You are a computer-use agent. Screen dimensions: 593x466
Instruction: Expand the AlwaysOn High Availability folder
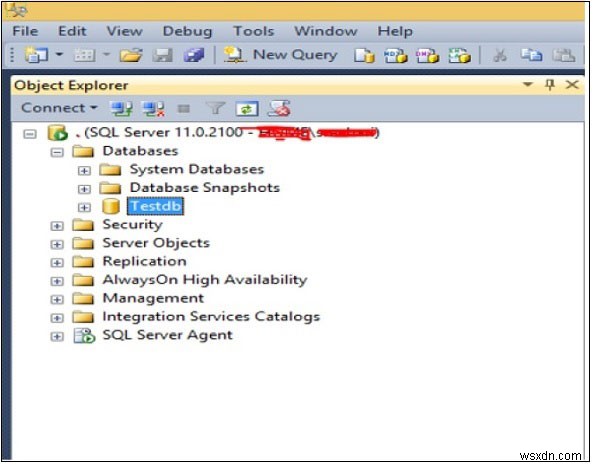tap(57, 281)
